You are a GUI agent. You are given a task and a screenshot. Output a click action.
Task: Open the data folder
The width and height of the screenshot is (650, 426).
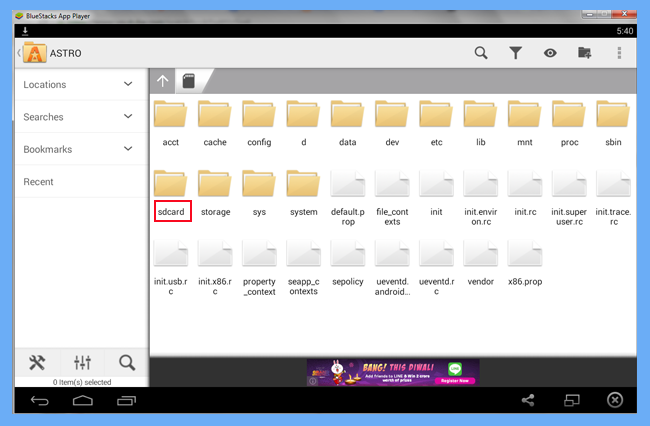point(348,123)
